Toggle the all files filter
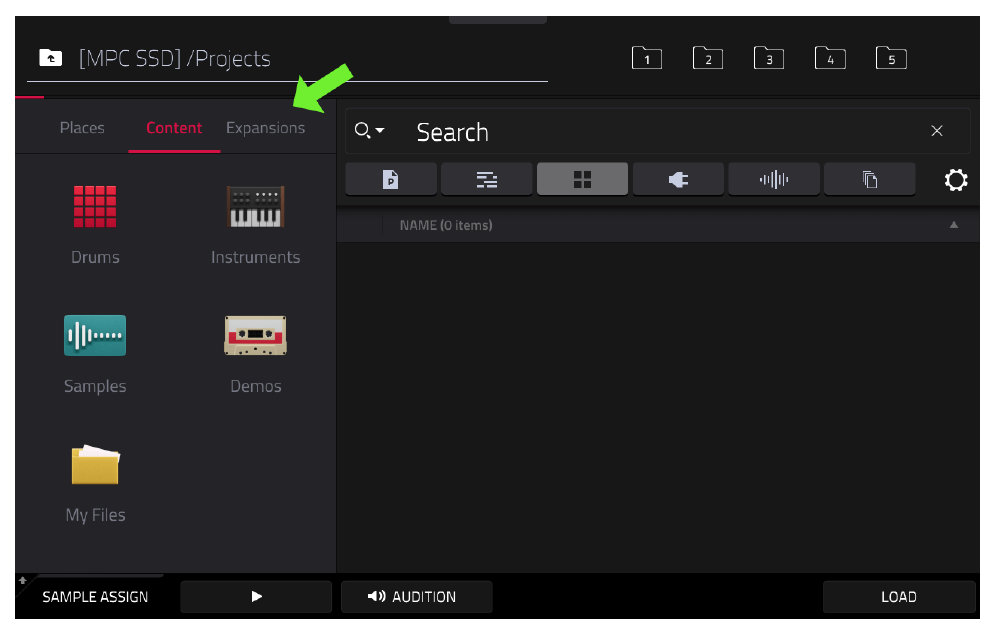 pyautogui.click(x=870, y=179)
